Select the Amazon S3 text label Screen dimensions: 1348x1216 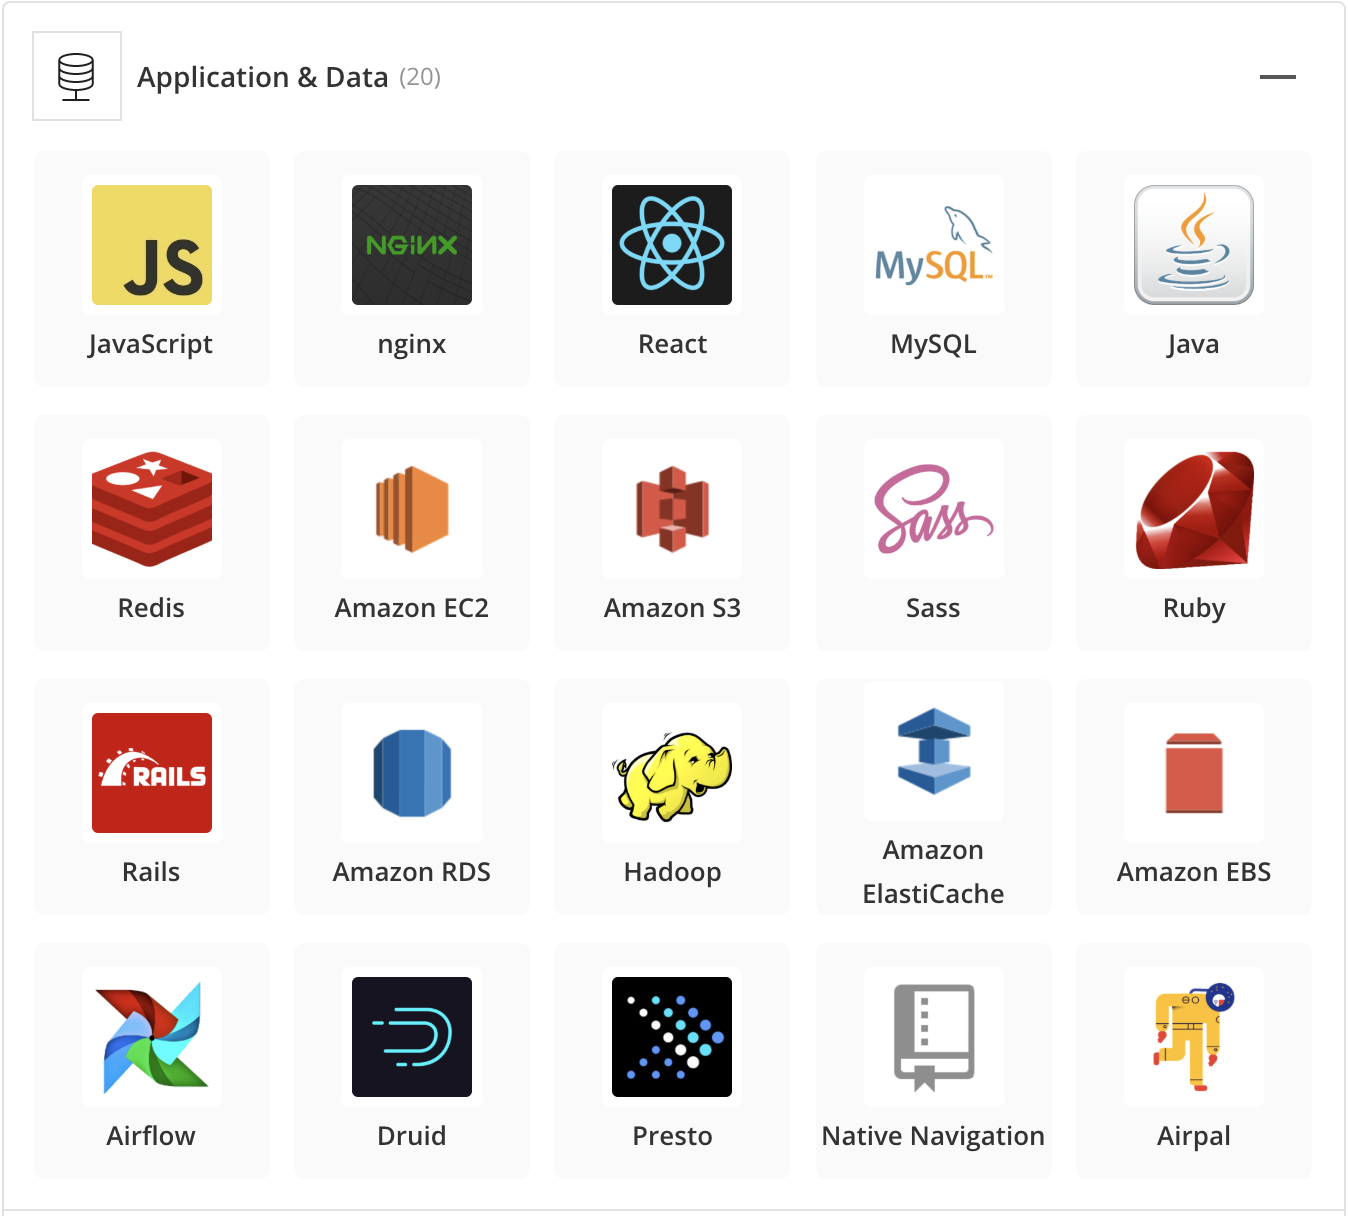click(x=672, y=608)
